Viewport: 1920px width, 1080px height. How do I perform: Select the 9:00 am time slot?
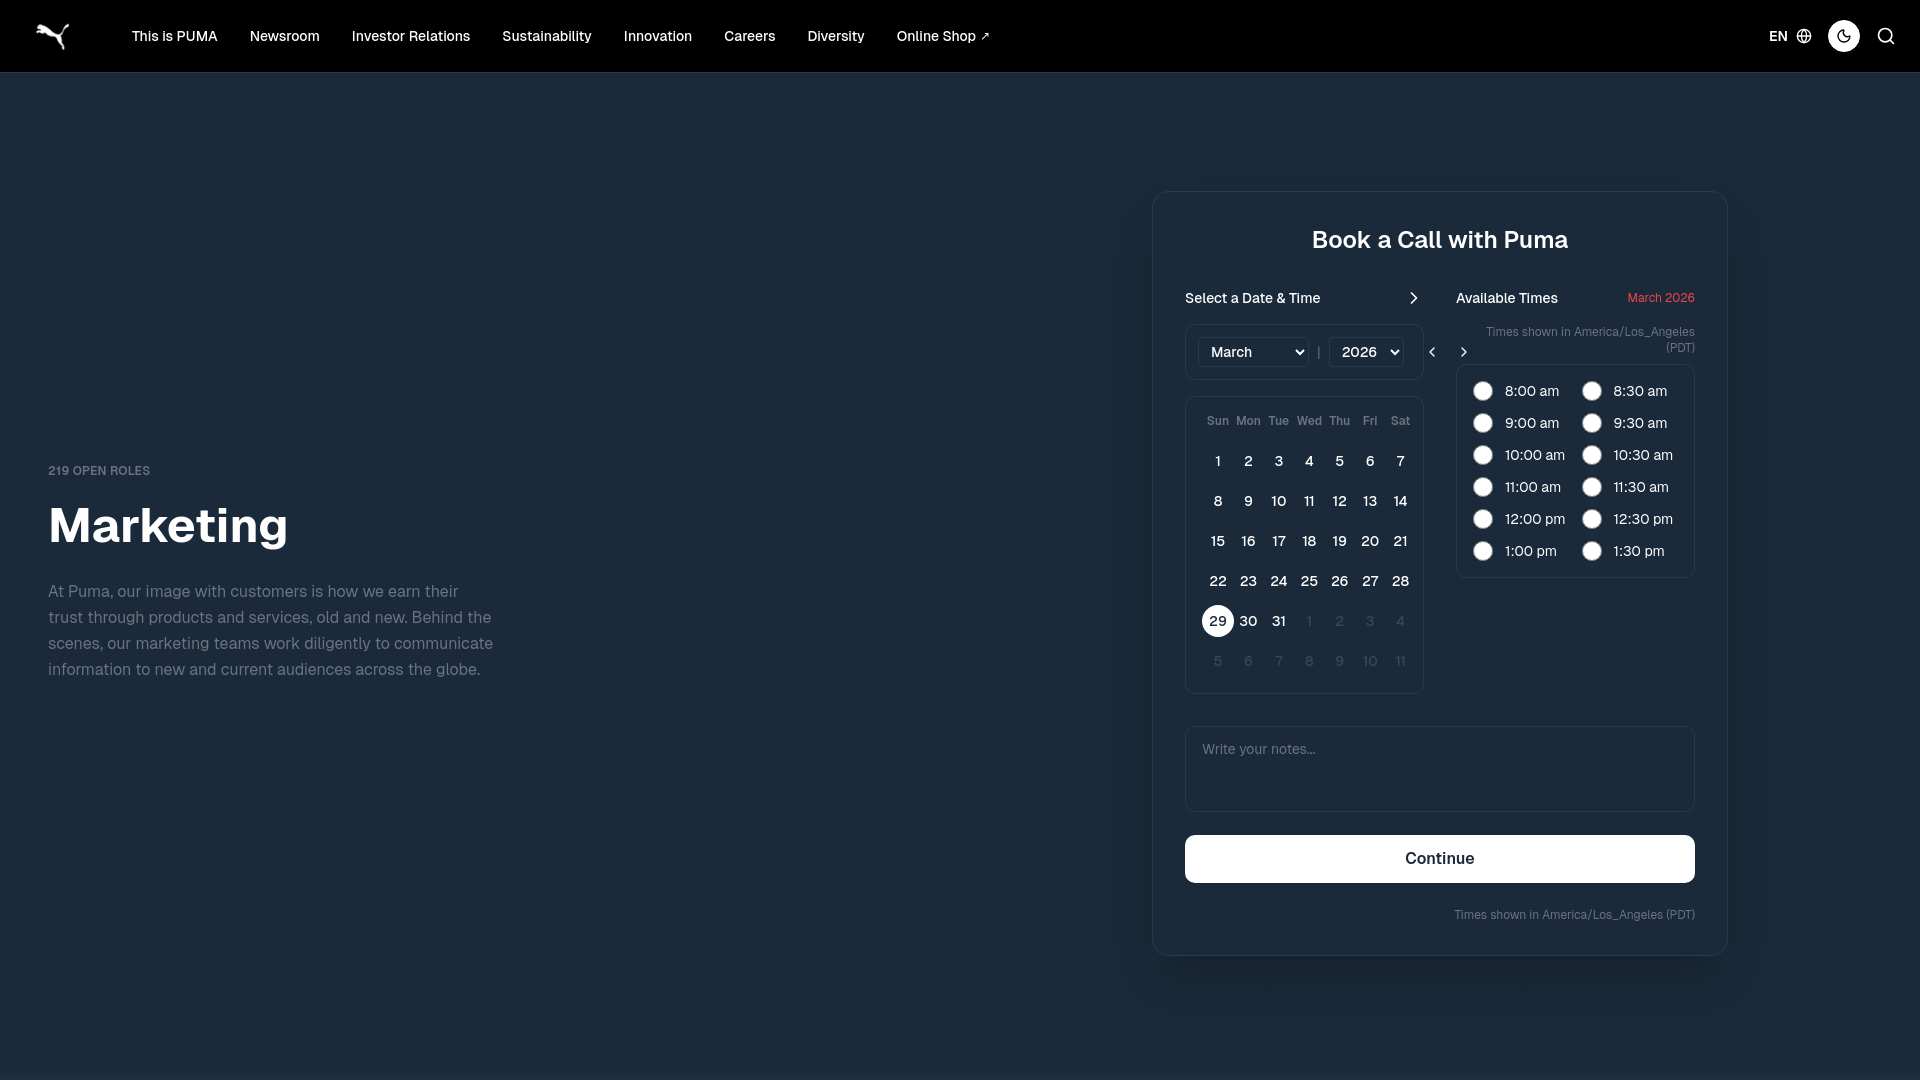[1483, 423]
